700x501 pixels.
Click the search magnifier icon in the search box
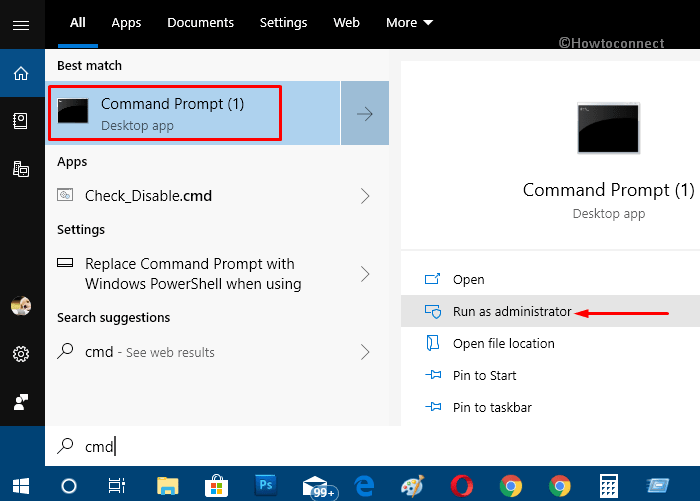click(65, 446)
